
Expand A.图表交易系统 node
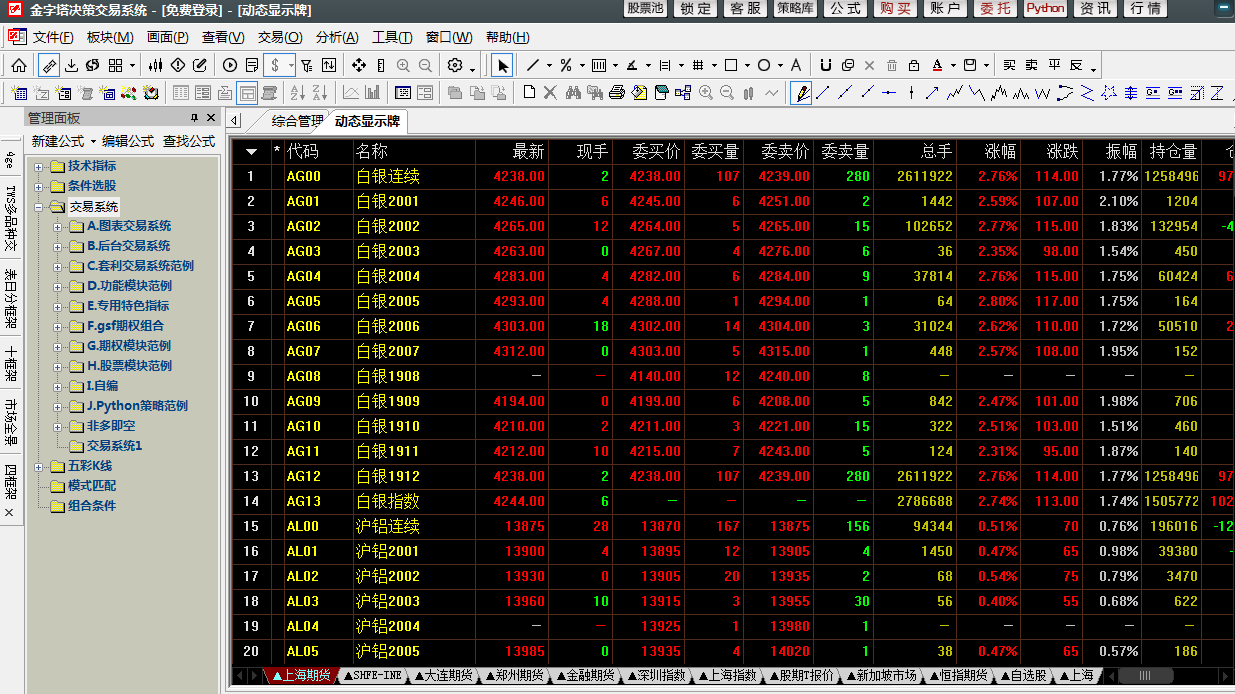(x=57, y=226)
